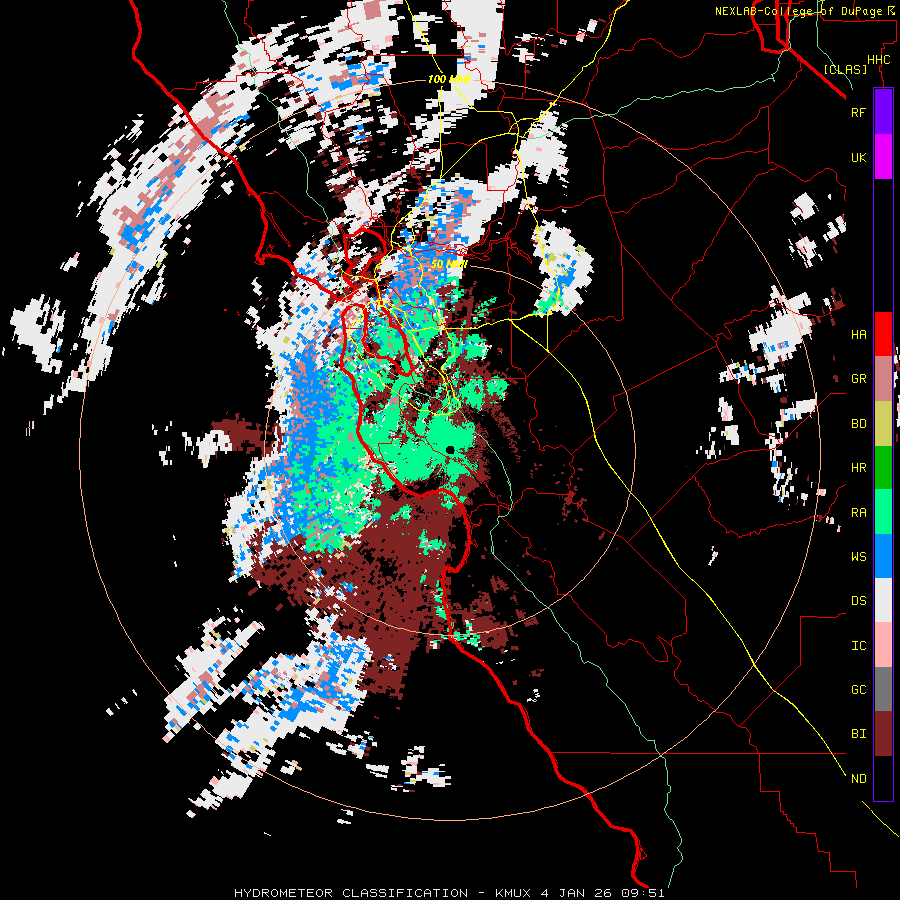This screenshot has height=900, width=900.
Task: Click the Hydrometeor Classification KMUX caption
Action: 449,893
